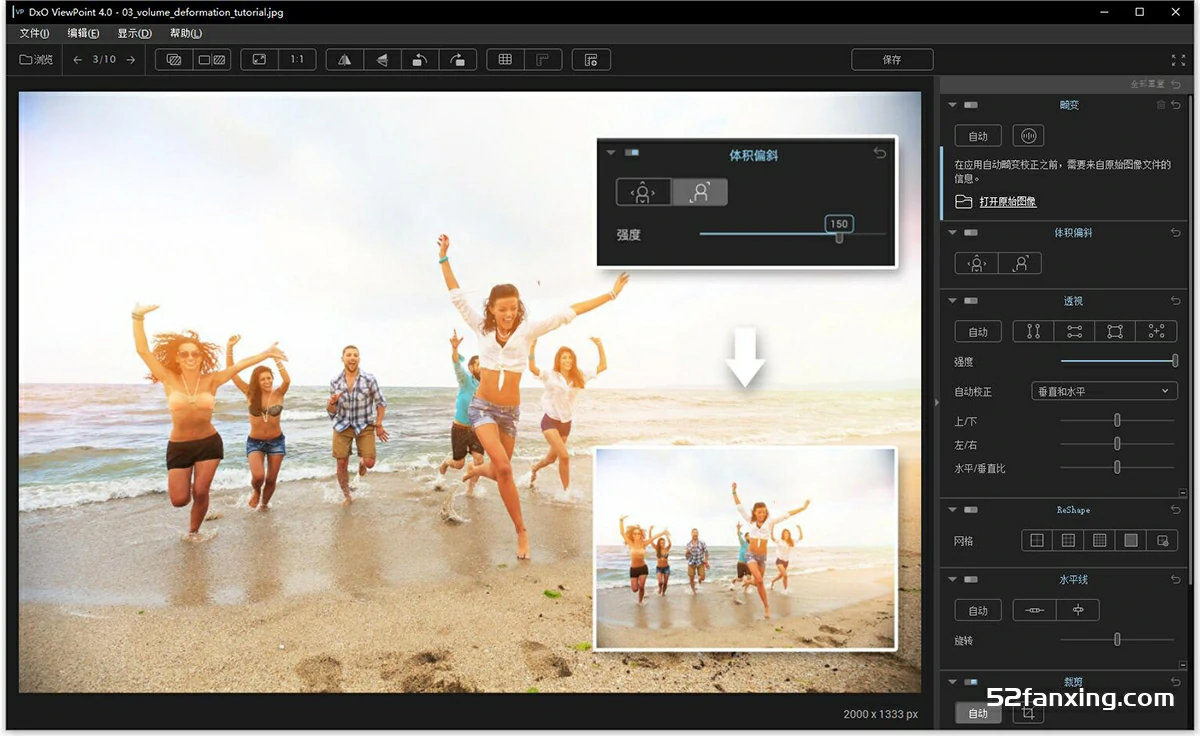Image resolution: width=1200 pixels, height=736 pixels.
Task: Click the 上/下 slider
Action: coord(1117,420)
